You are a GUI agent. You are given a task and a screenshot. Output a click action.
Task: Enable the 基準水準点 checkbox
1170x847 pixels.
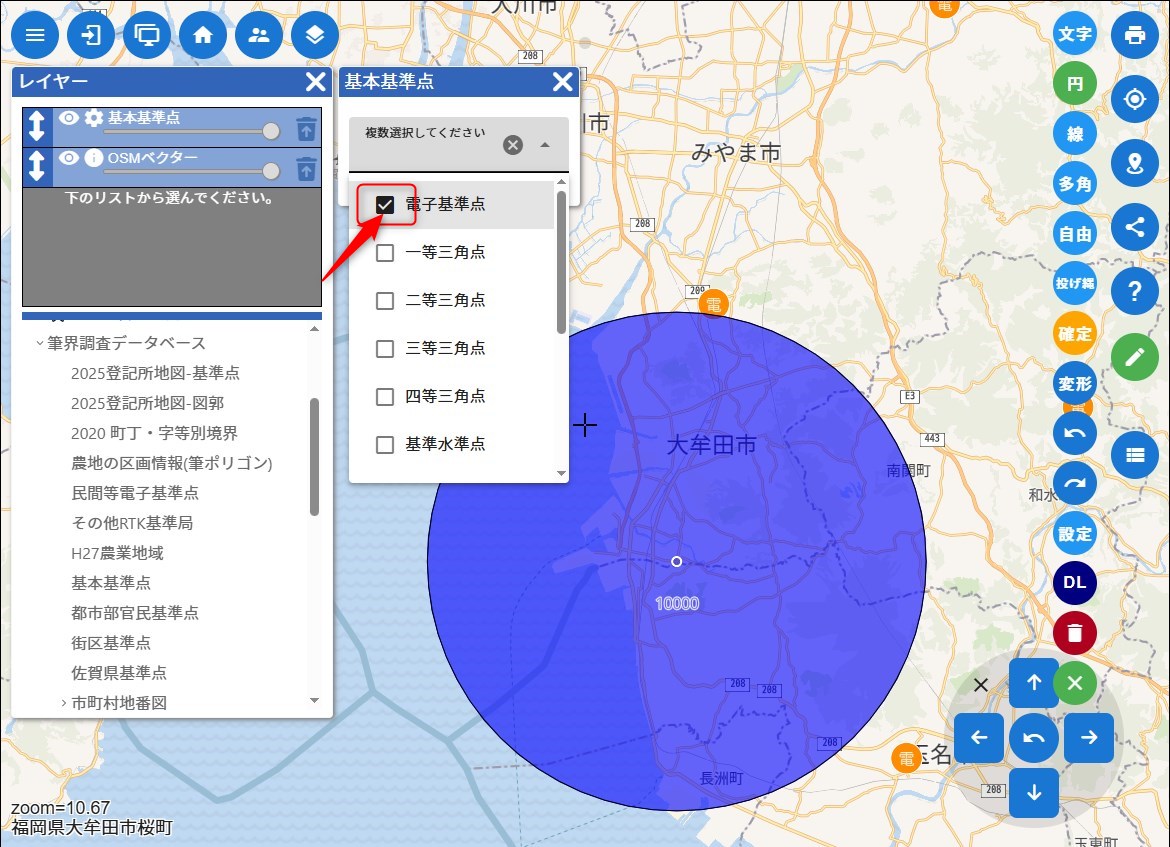tap(385, 445)
